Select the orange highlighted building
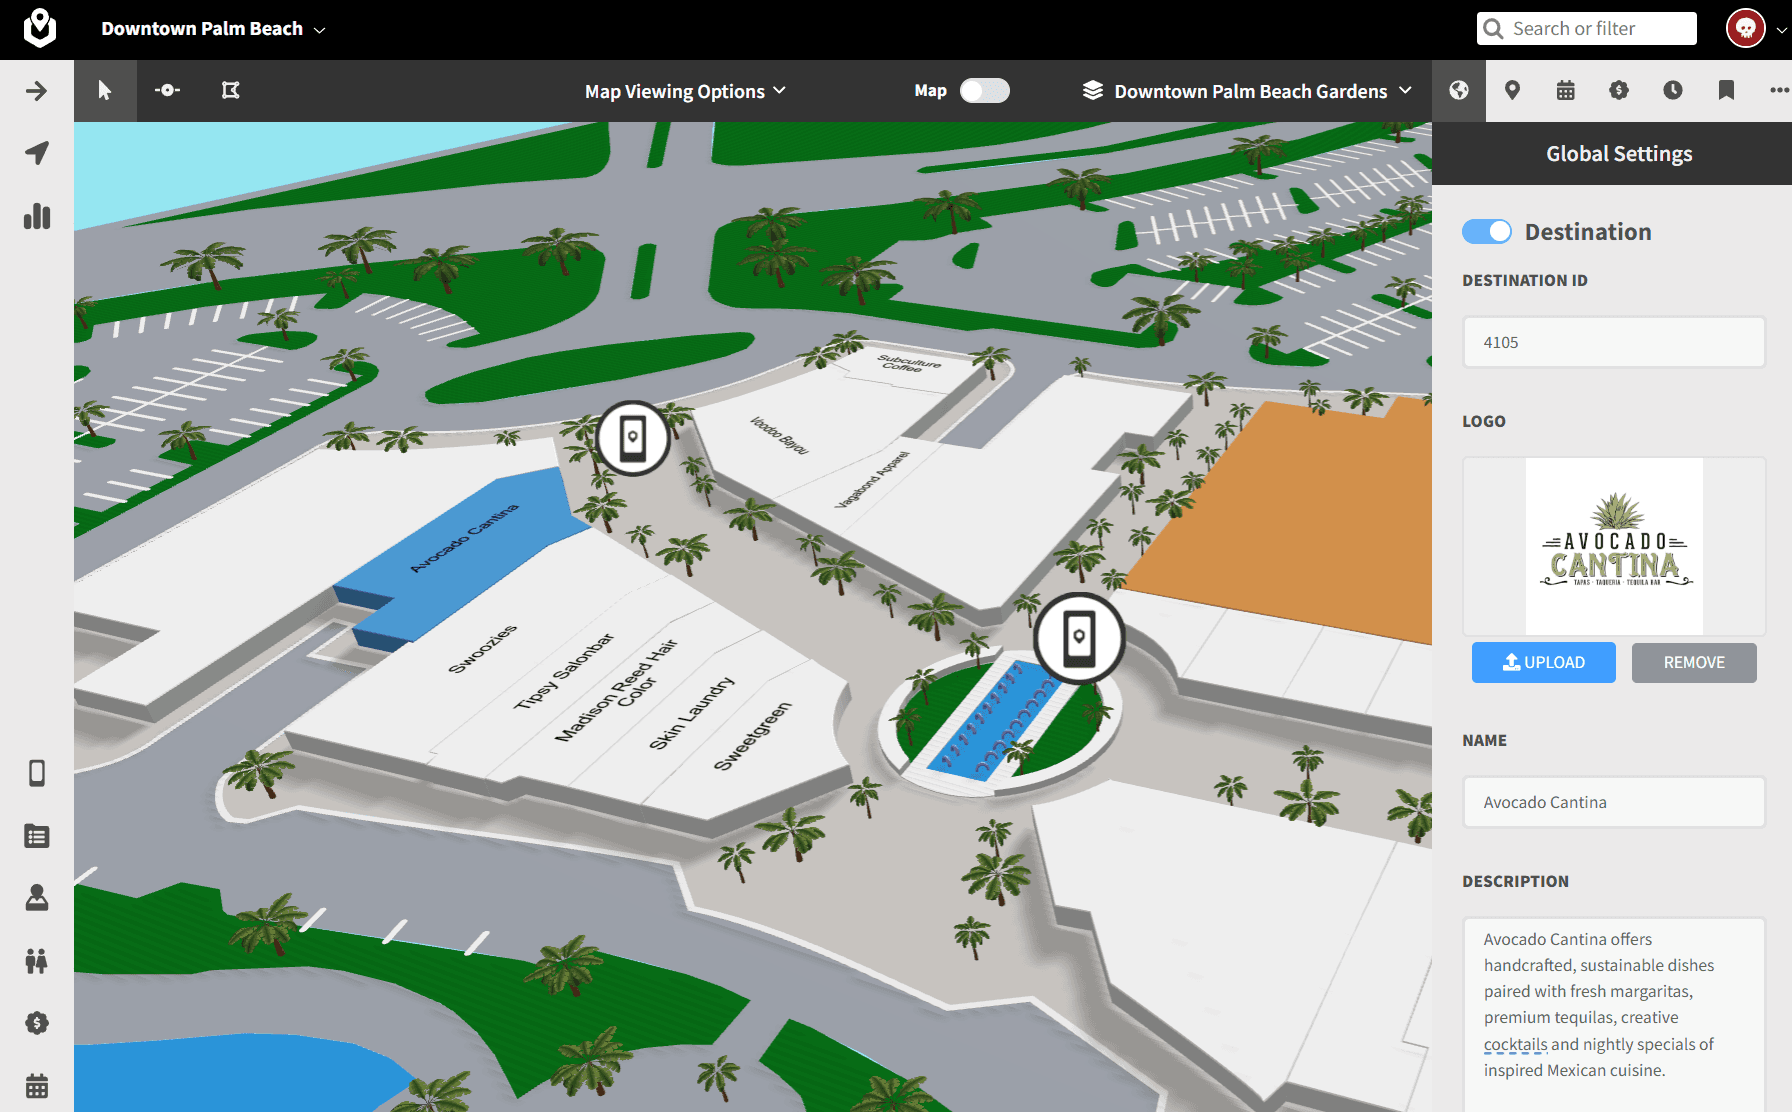The image size is (1792, 1112). click(x=1300, y=520)
